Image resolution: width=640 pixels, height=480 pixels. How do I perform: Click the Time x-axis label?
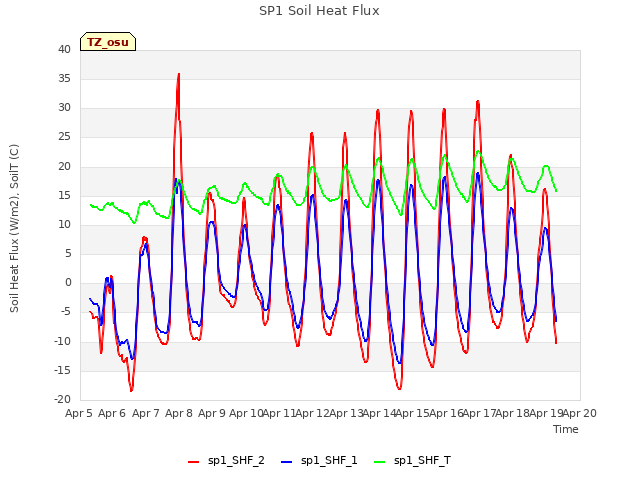[566, 429]
